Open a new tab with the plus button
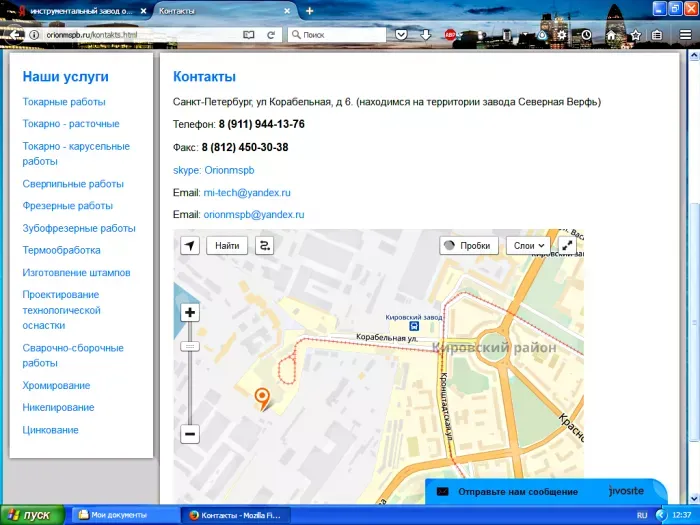 (x=309, y=11)
